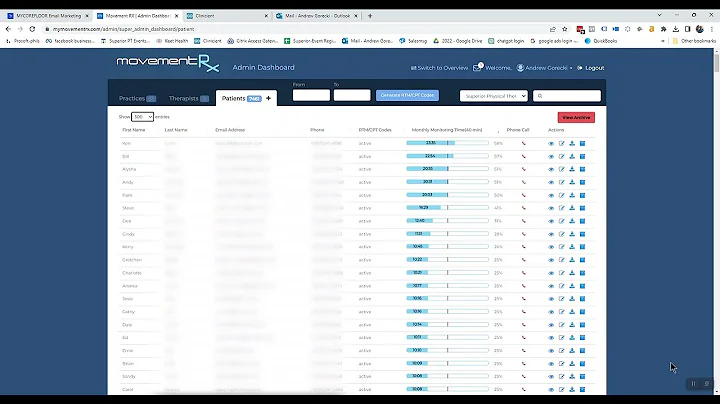The image size is (720, 404).
Task: Click the red phone icon in Charlotte's row
Action: point(523,273)
